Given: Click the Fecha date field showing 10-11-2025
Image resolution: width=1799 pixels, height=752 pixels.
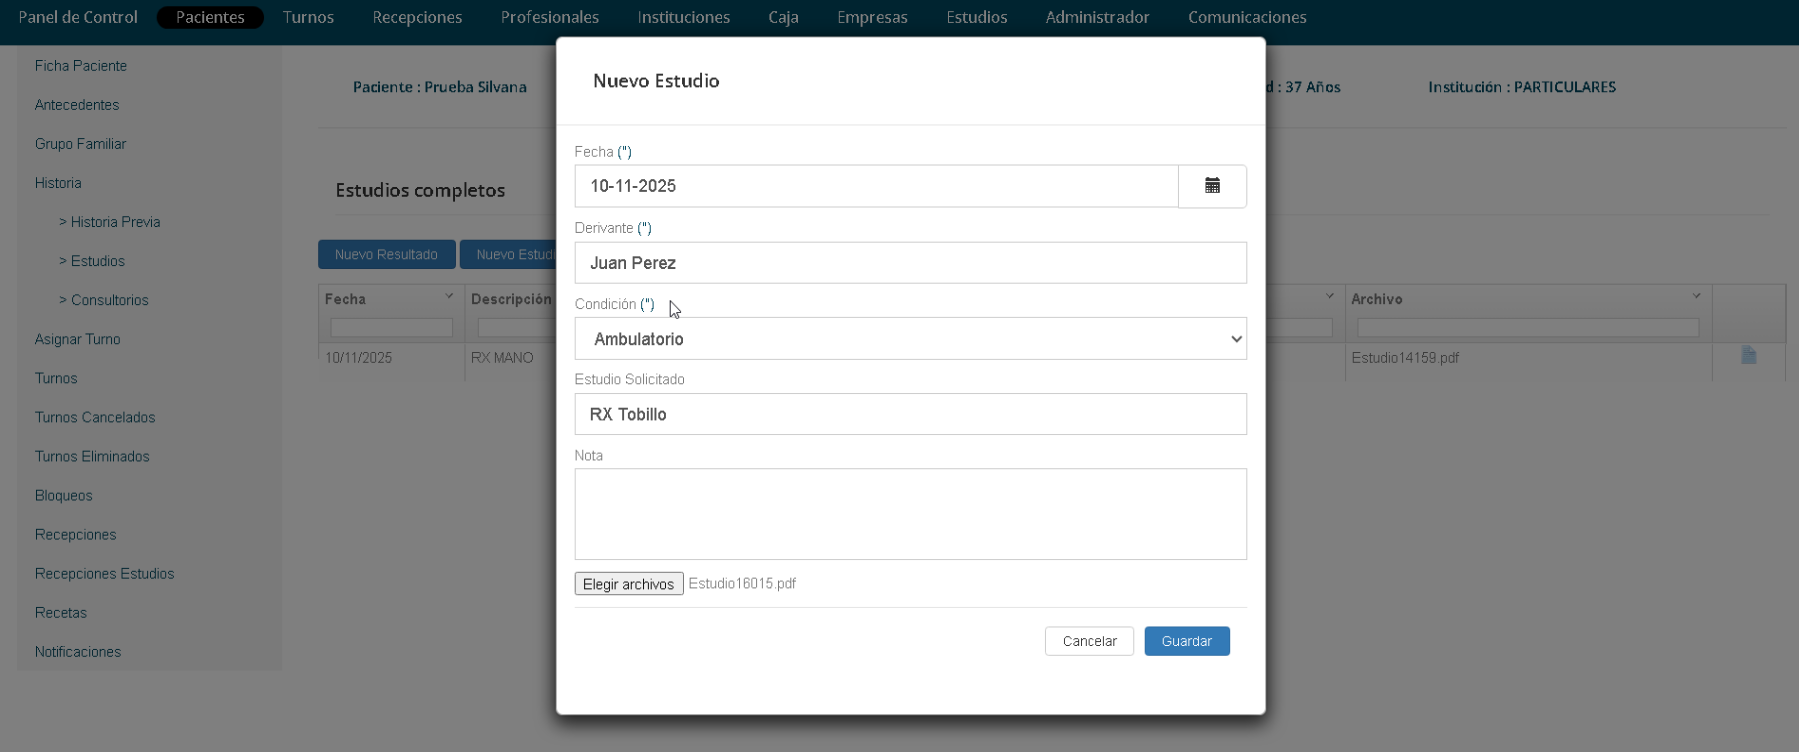Looking at the screenshot, I should [x=876, y=186].
